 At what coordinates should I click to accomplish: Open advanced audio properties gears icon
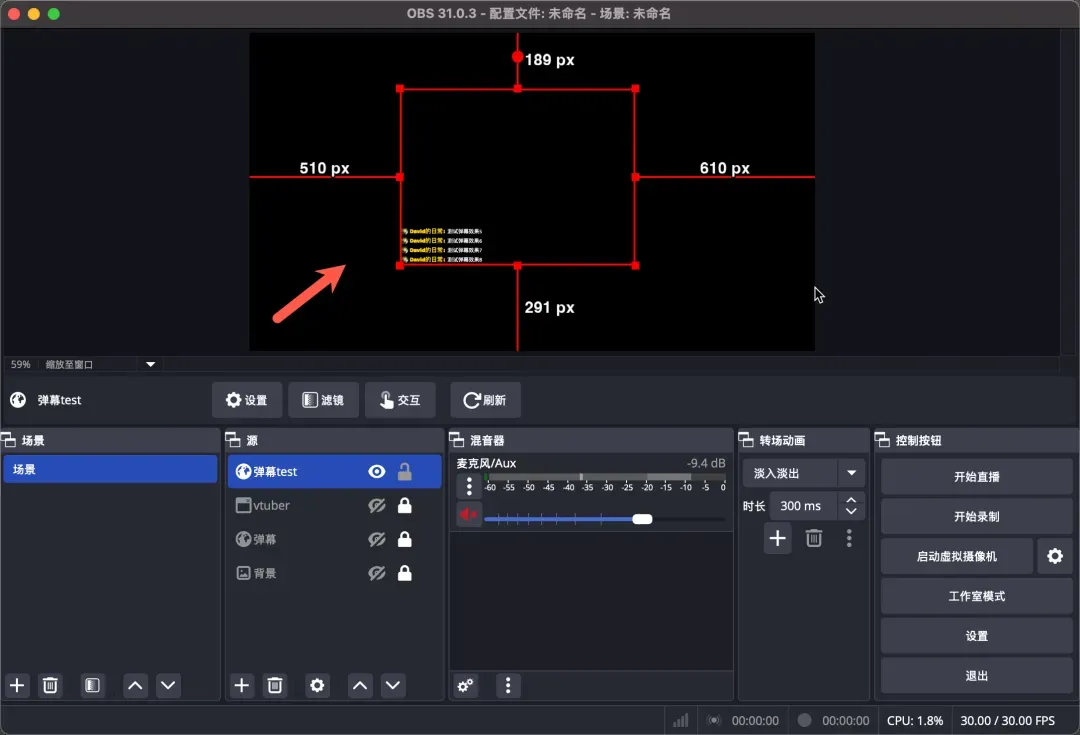[466, 685]
